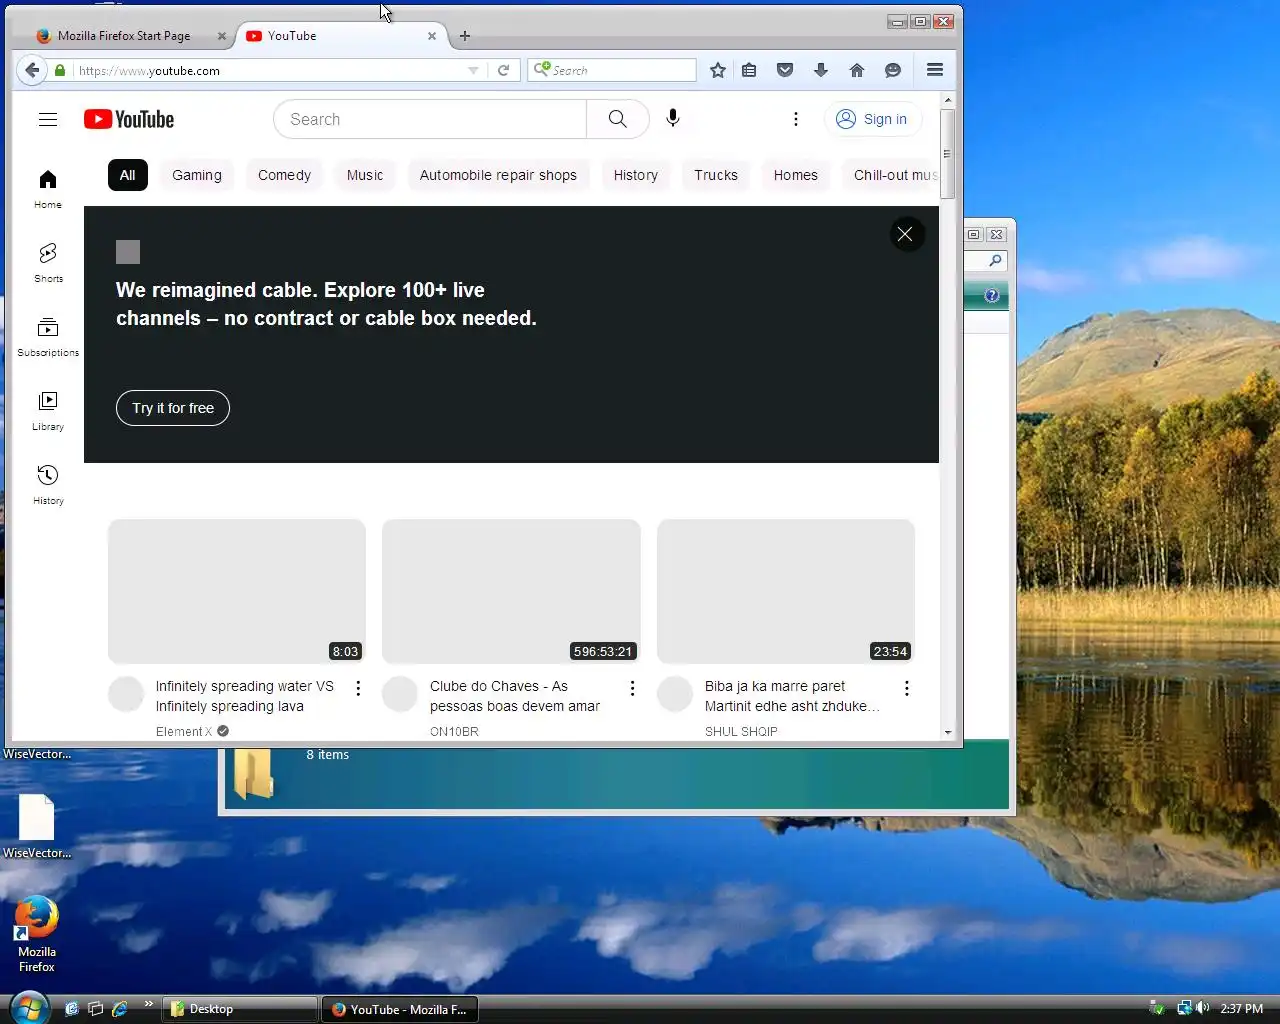Open Library in YouTube sidebar

(48, 410)
